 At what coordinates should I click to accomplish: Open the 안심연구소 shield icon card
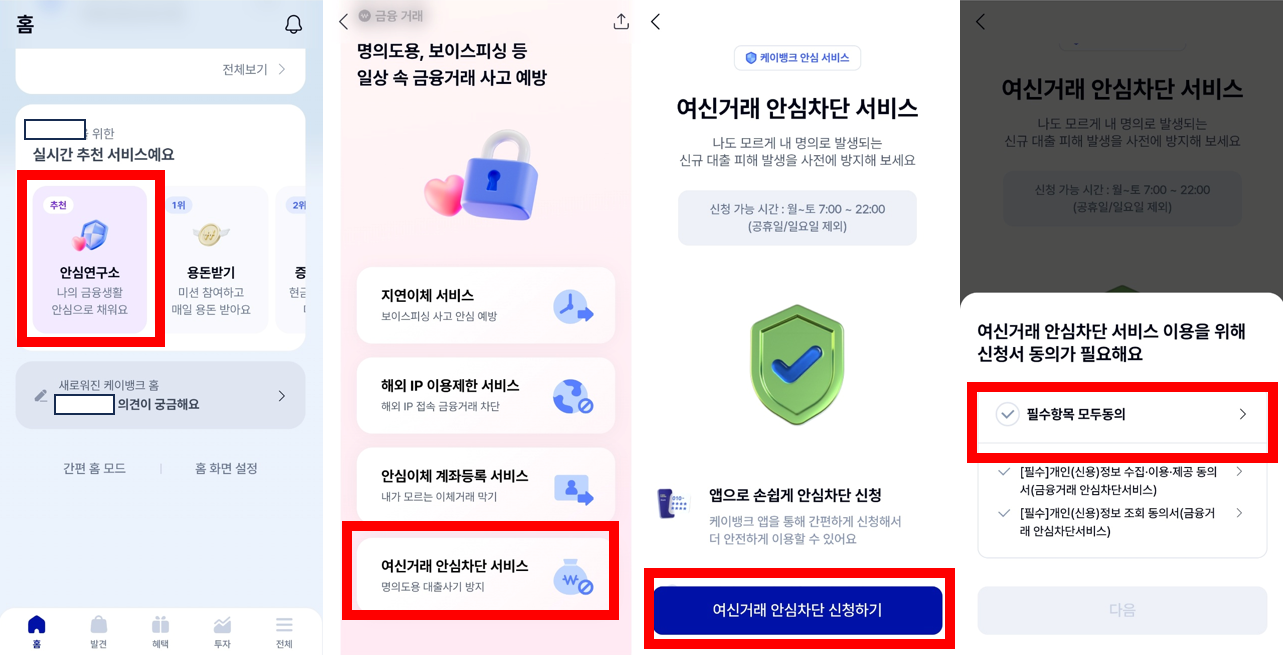pyautogui.click(x=90, y=259)
